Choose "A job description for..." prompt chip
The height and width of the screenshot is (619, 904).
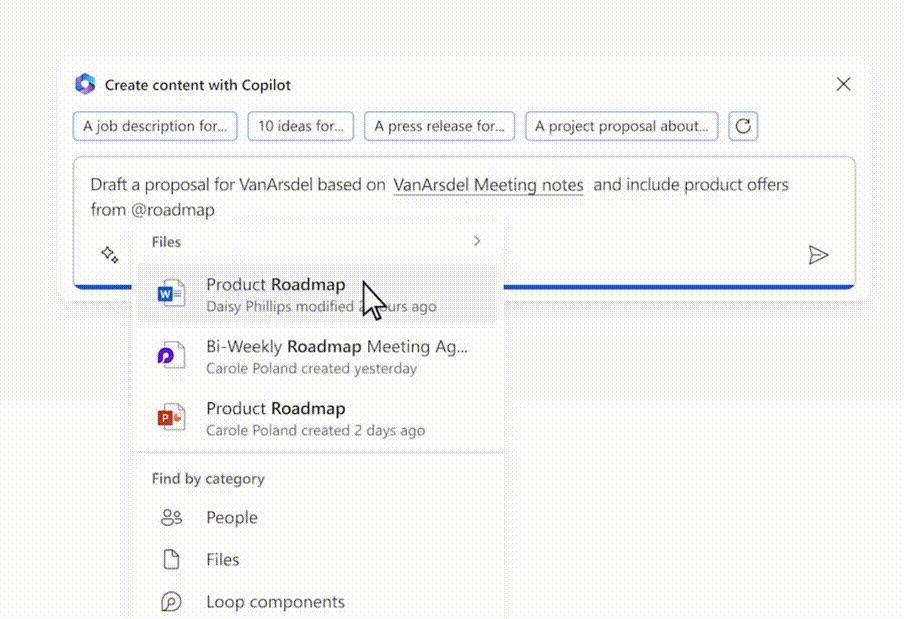[155, 126]
